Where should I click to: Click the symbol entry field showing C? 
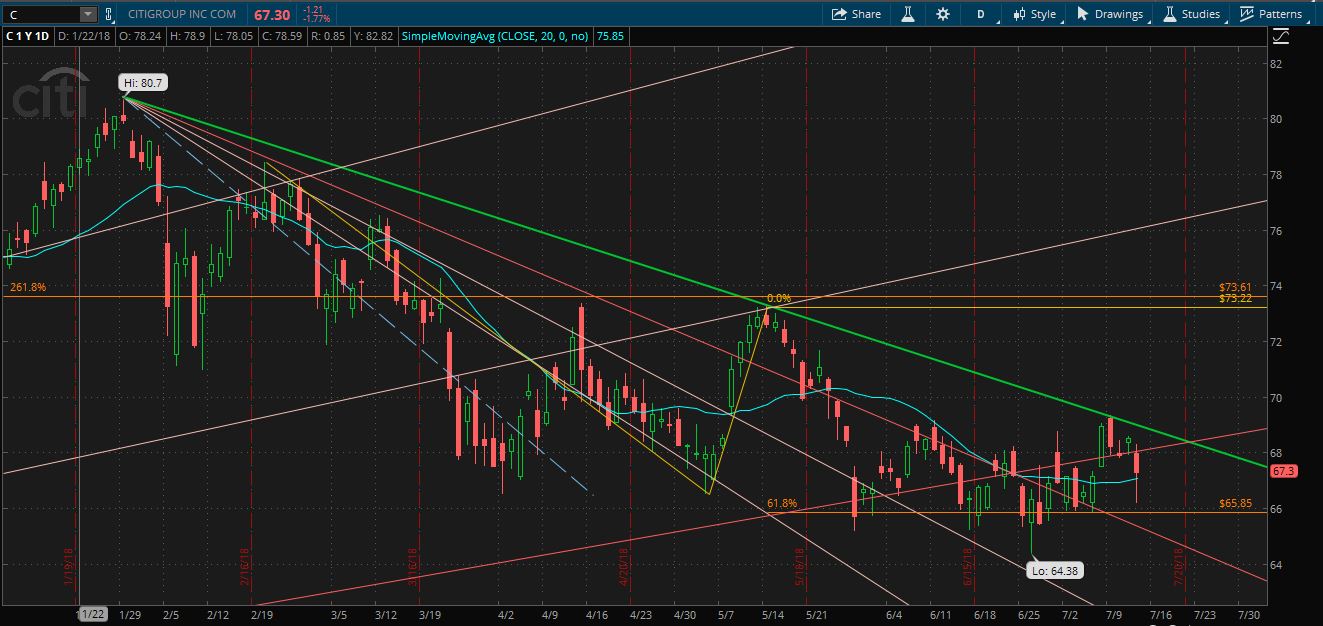coord(40,14)
